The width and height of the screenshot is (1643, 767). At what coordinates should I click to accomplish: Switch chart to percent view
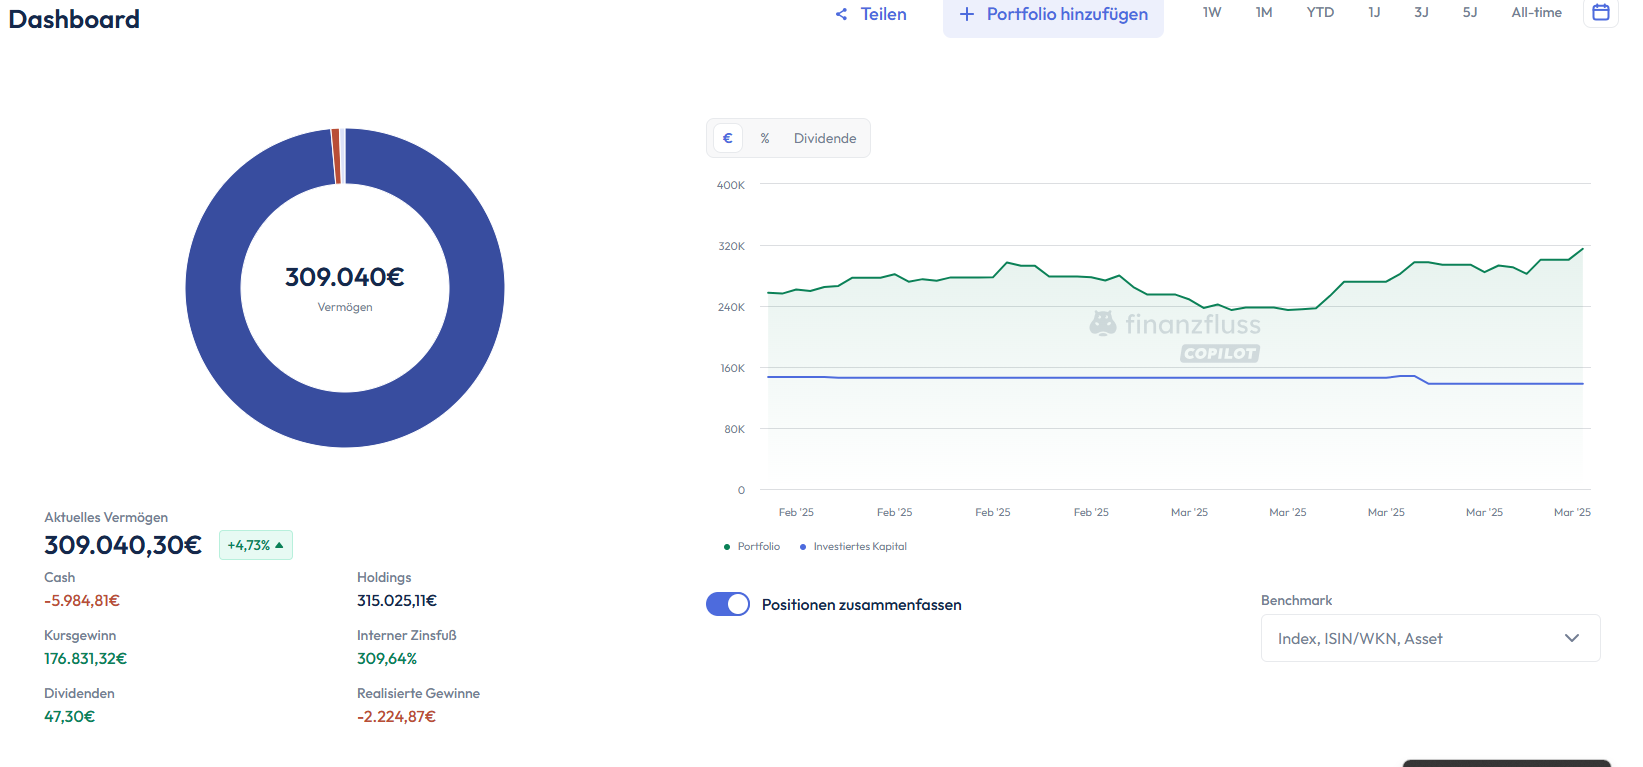[765, 138]
